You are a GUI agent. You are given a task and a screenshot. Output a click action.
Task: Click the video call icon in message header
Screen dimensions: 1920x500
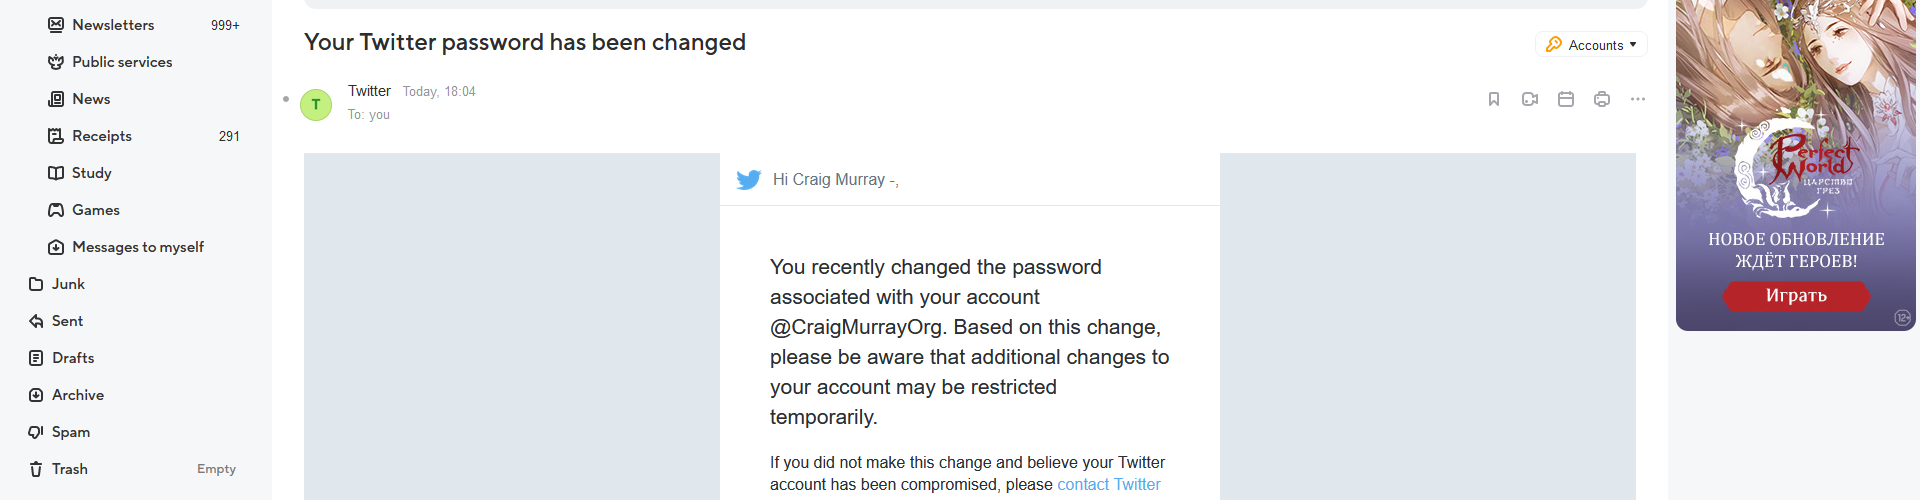click(1530, 99)
